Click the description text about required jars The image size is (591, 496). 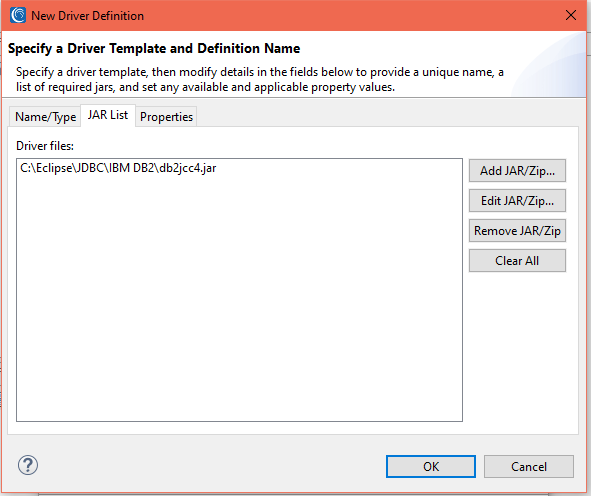pos(260,80)
